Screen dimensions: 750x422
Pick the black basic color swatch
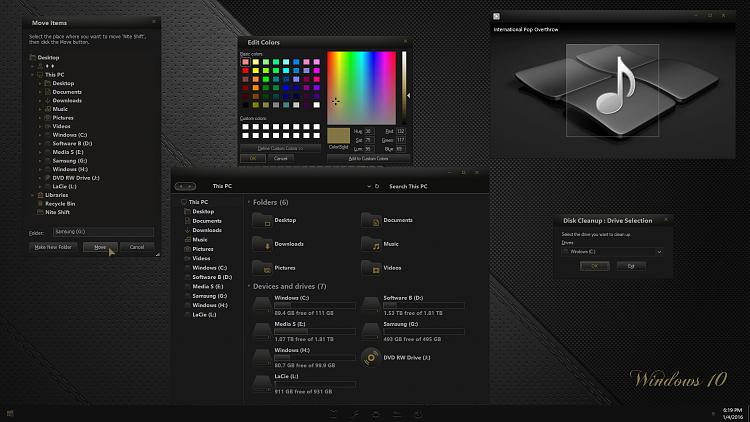pos(245,105)
